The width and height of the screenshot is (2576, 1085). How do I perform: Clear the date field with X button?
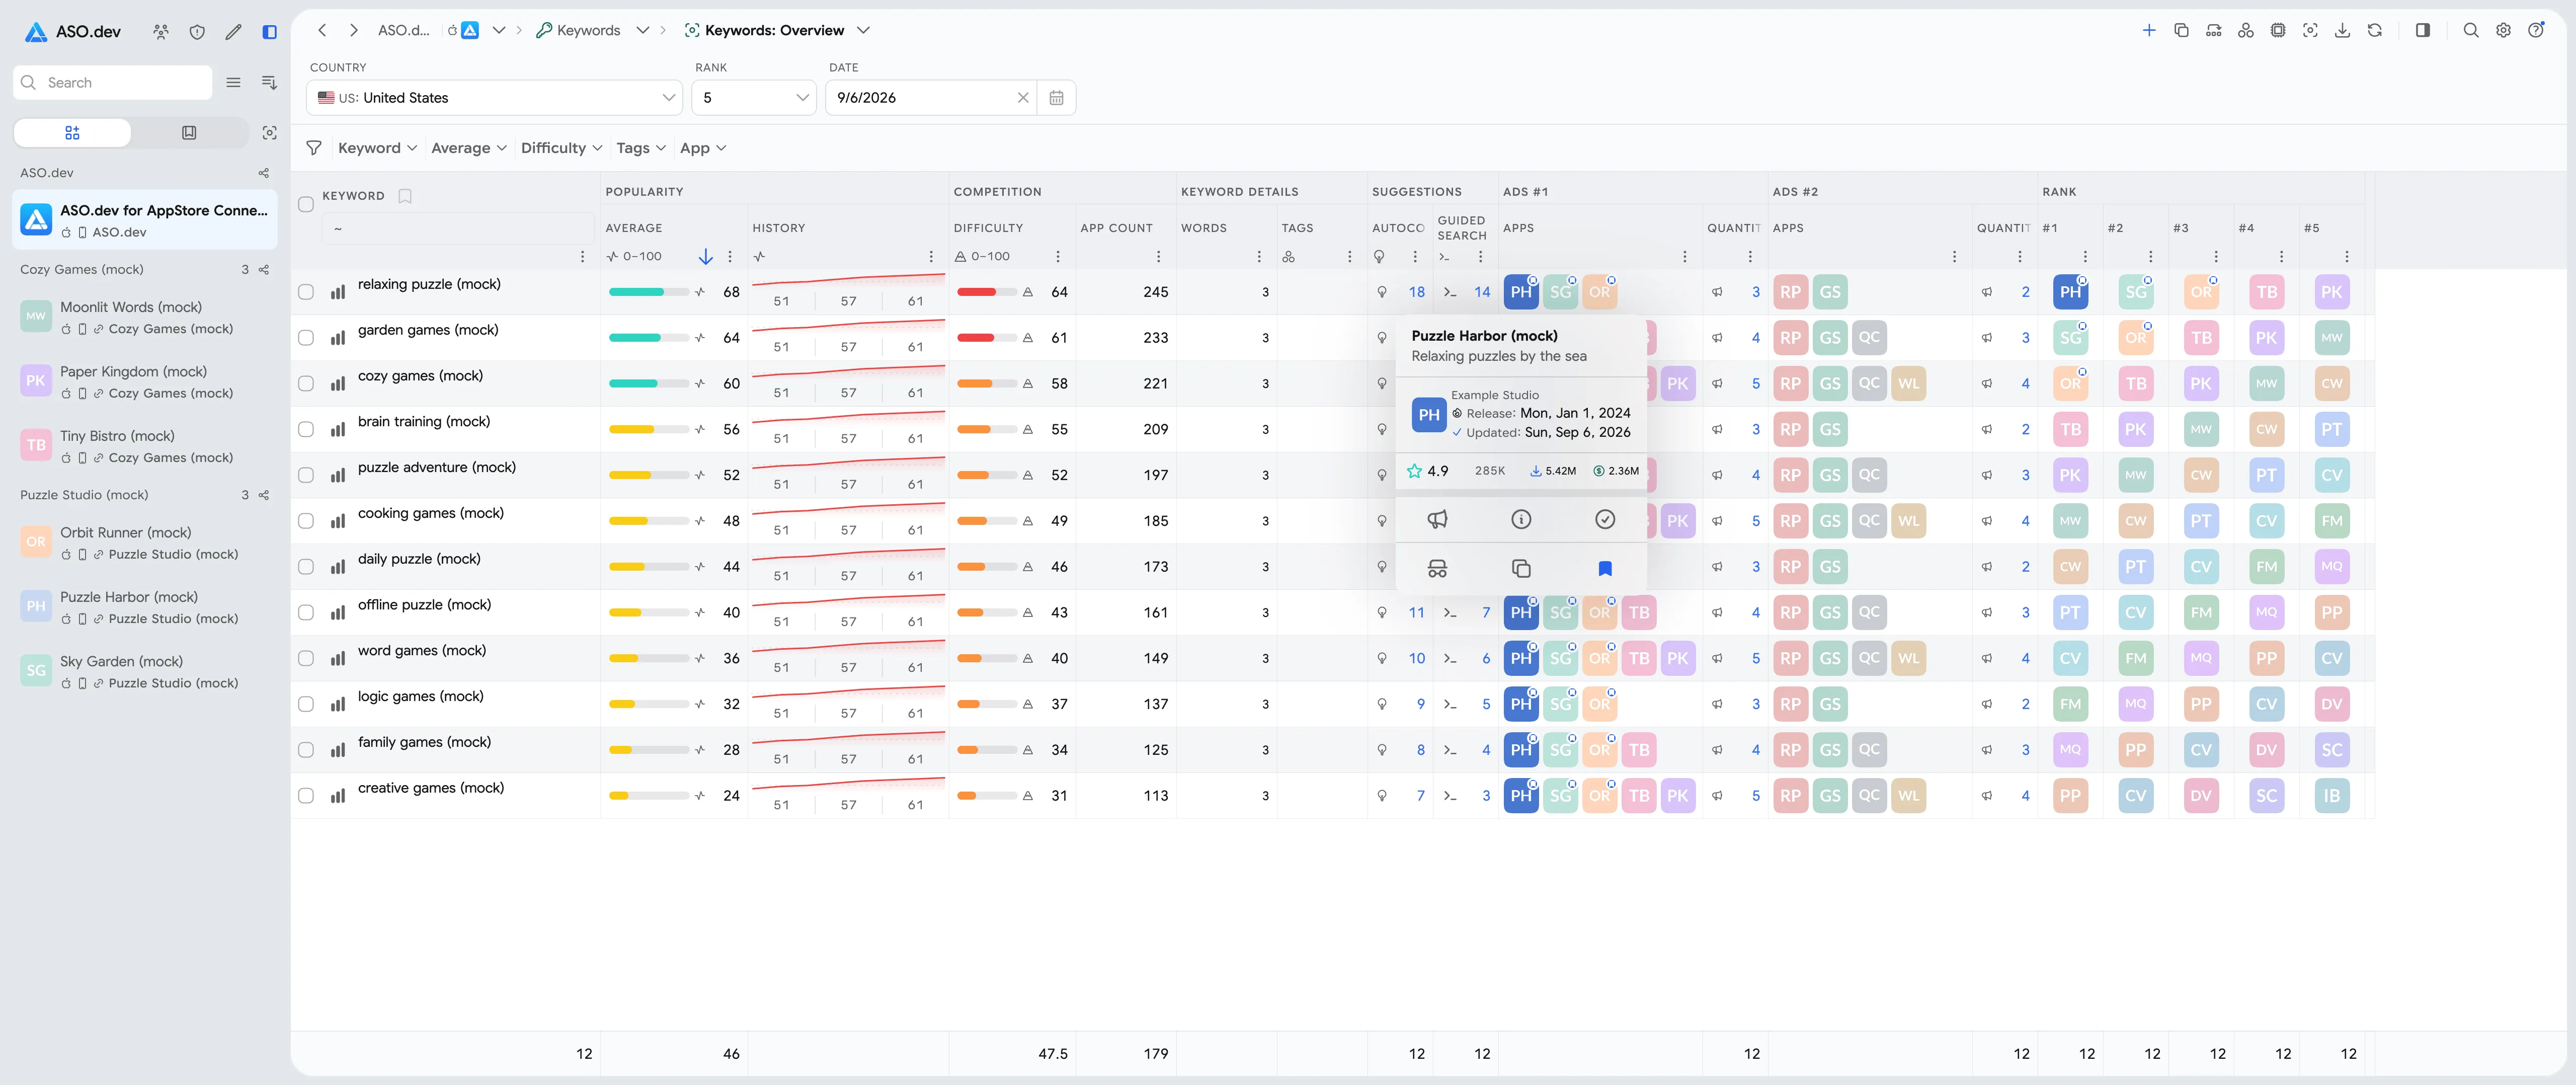pos(1023,98)
